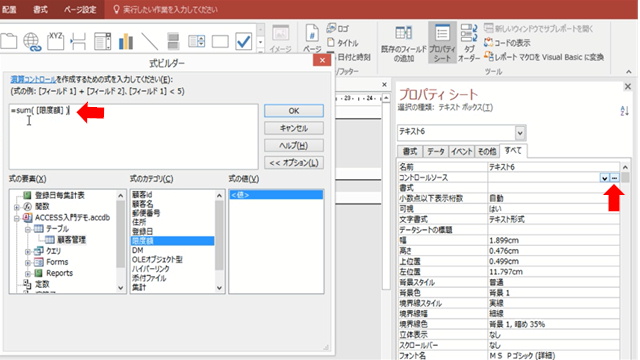This screenshot has width=640, height=360.
Task: Close the プロパティシート pane
Action: coord(628,87)
